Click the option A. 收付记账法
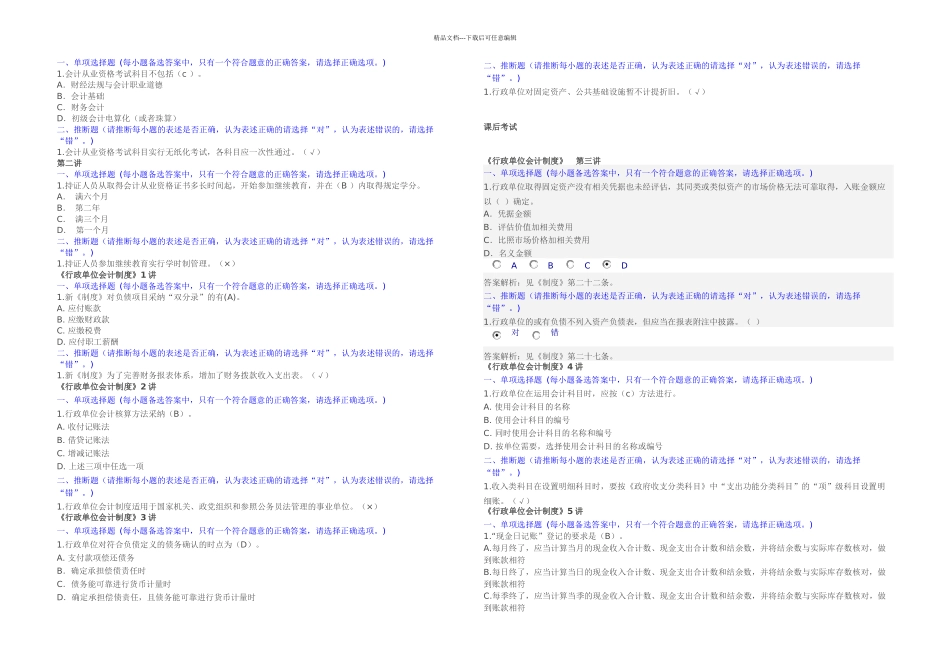Image resolution: width=950 pixels, height=672 pixels. pos(83,427)
